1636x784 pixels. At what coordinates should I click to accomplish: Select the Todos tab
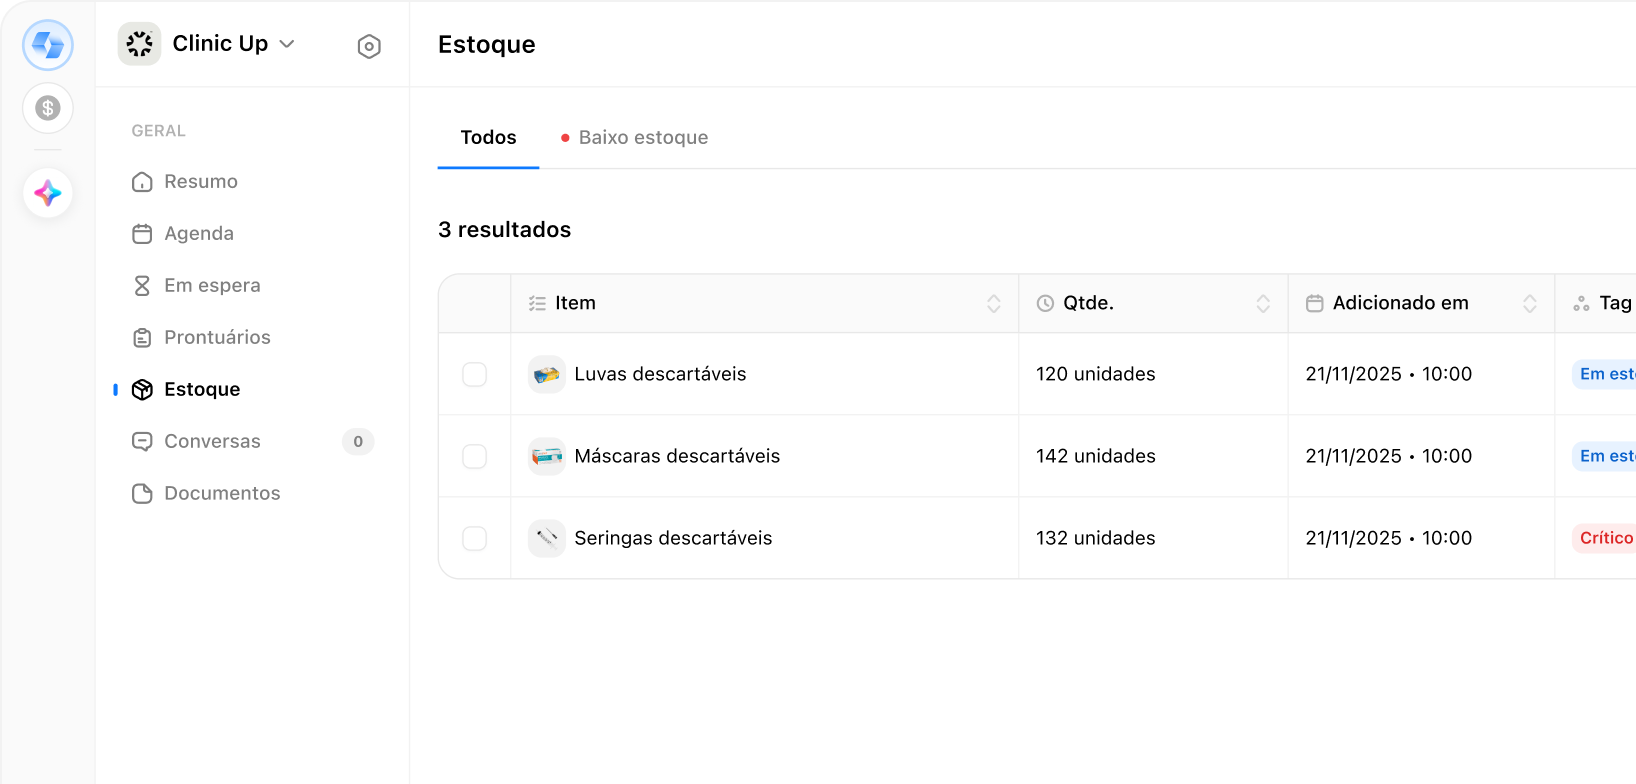tap(488, 138)
